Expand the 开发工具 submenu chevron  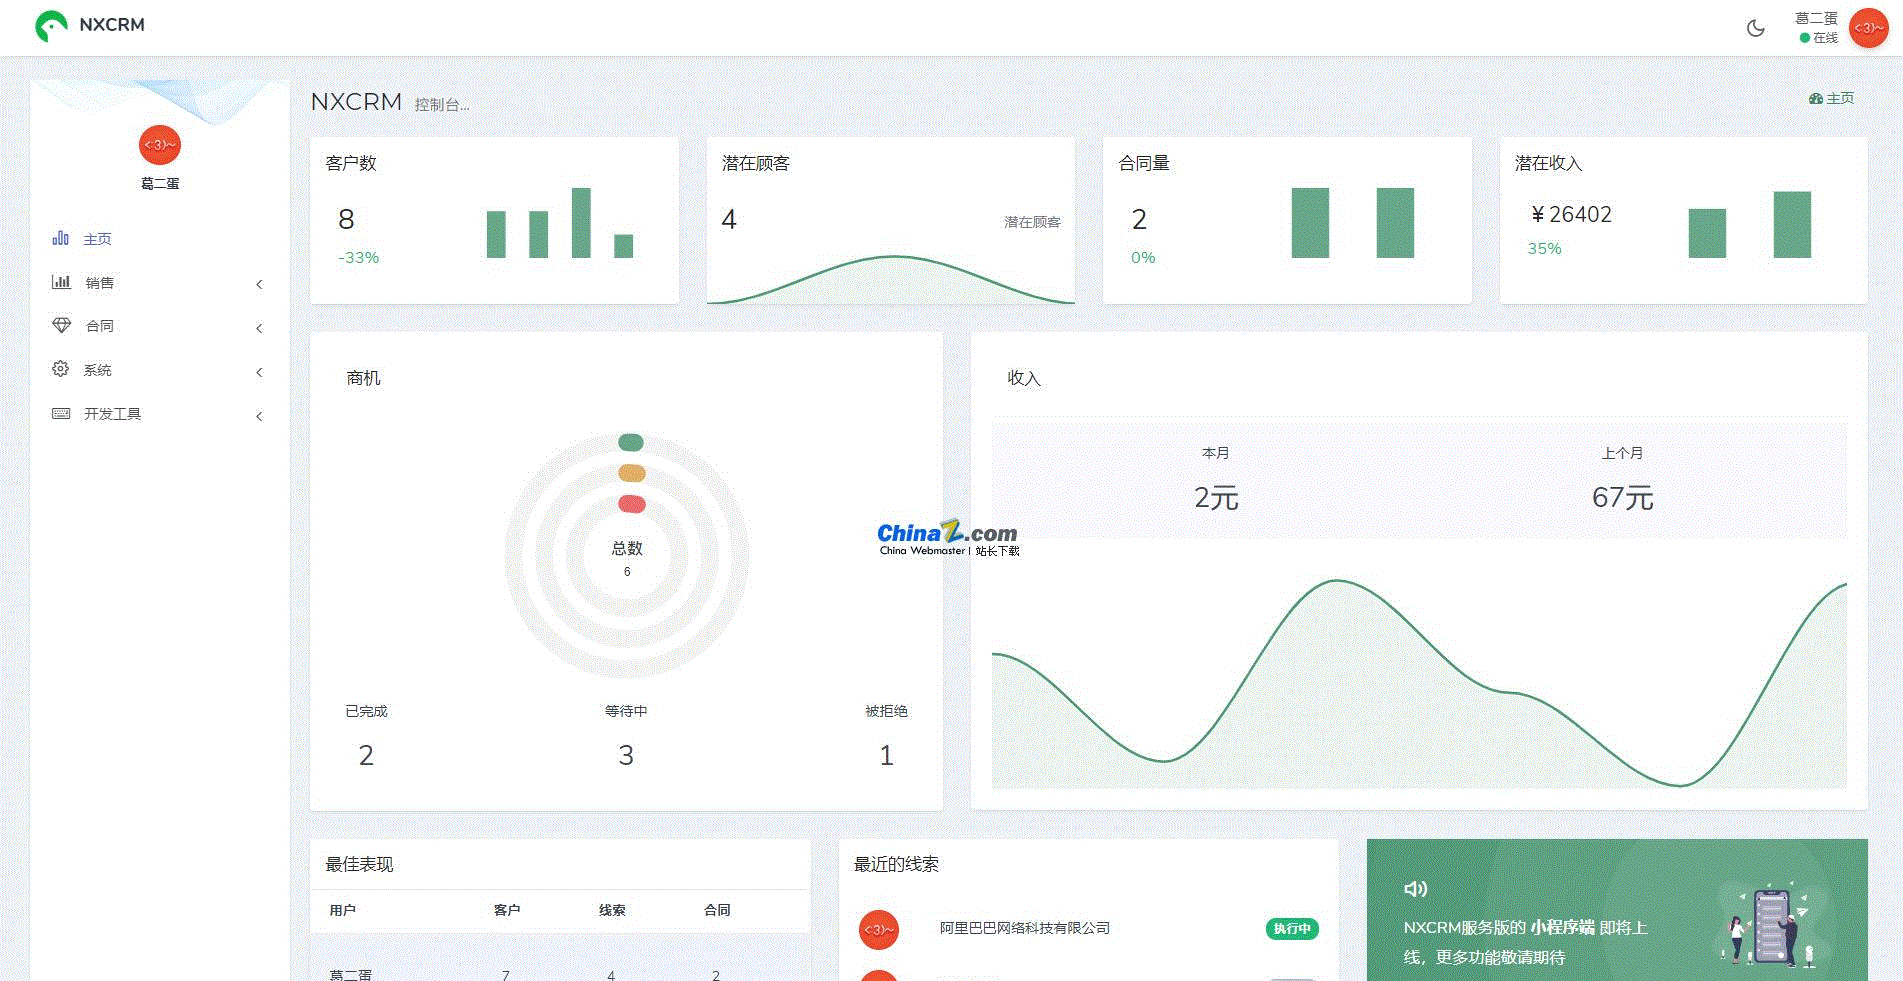[259, 416]
